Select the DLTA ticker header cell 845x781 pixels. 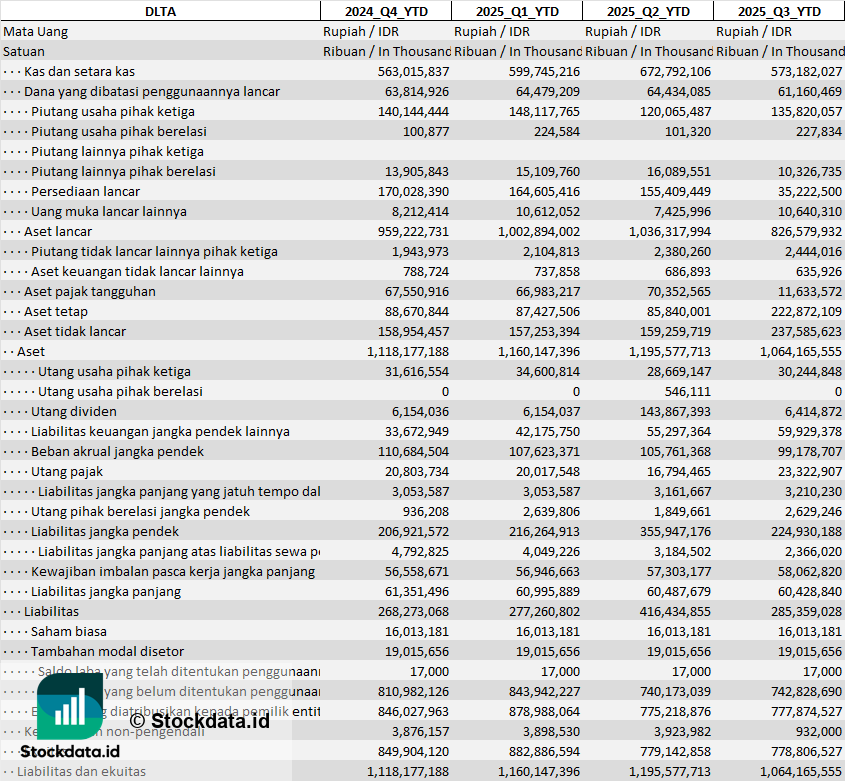coord(160,11)
